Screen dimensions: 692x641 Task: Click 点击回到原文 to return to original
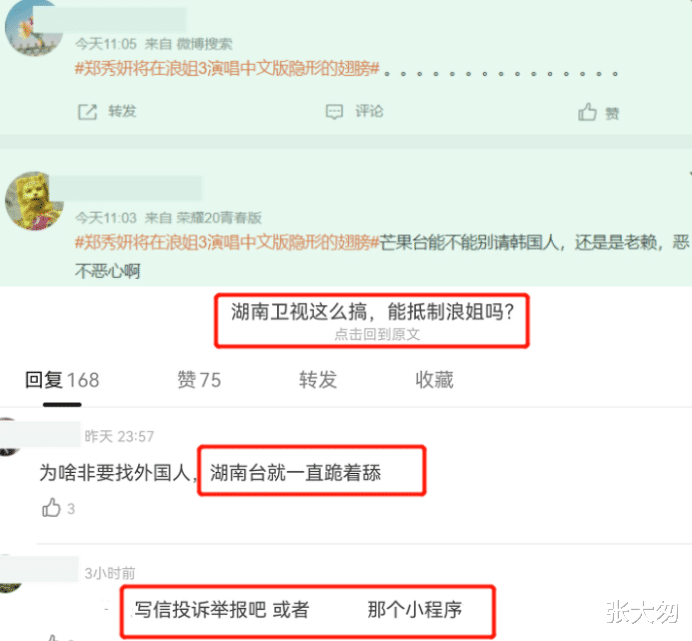tap(377, 334)
